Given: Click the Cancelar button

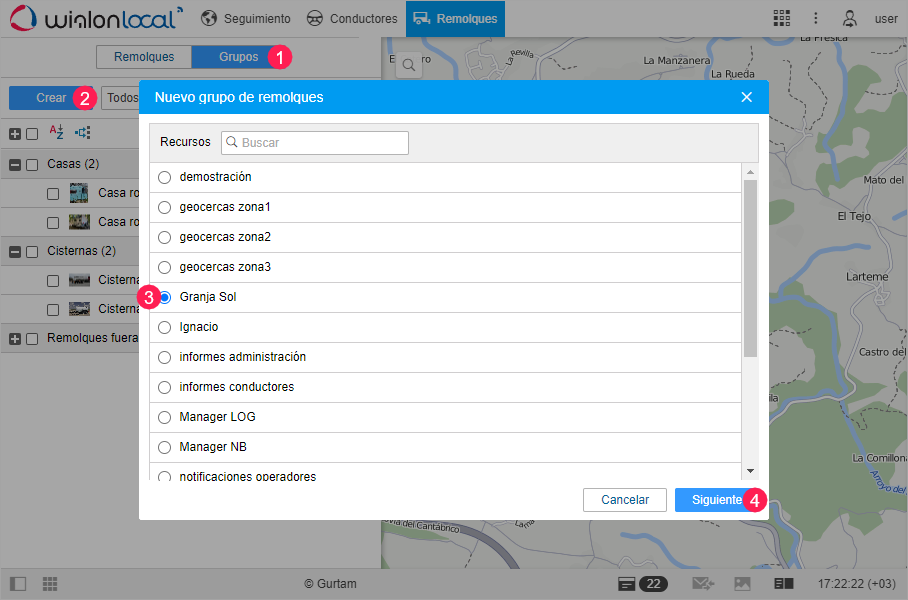Looking at the screenshot, I should pyautogui.click(x=625, y=500).
